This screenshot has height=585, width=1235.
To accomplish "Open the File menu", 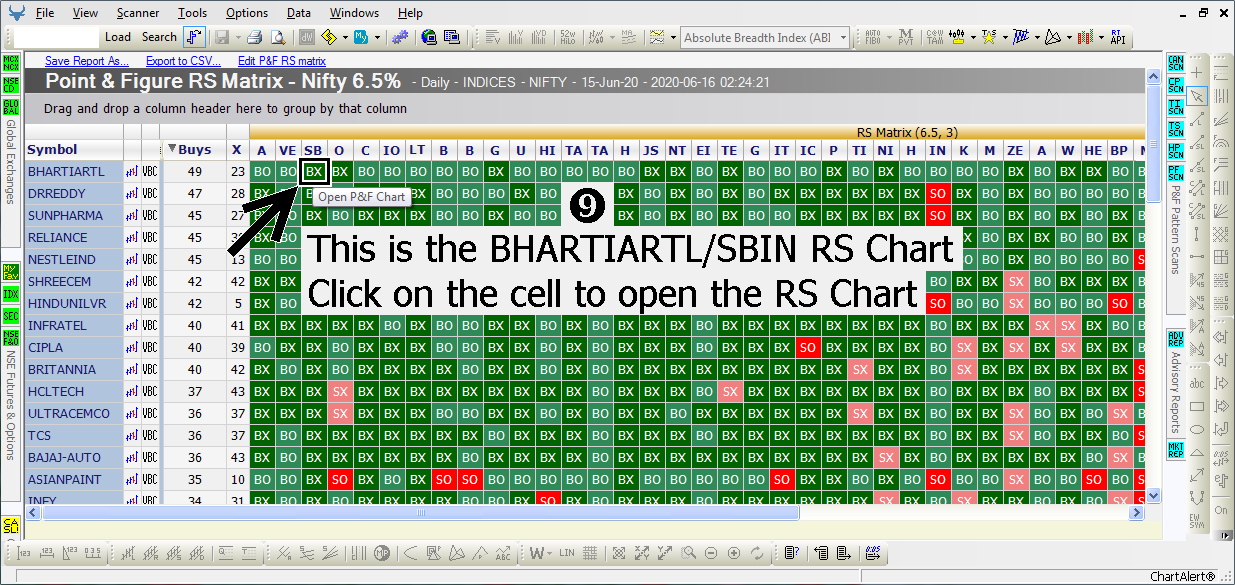I will pos(45,13).
